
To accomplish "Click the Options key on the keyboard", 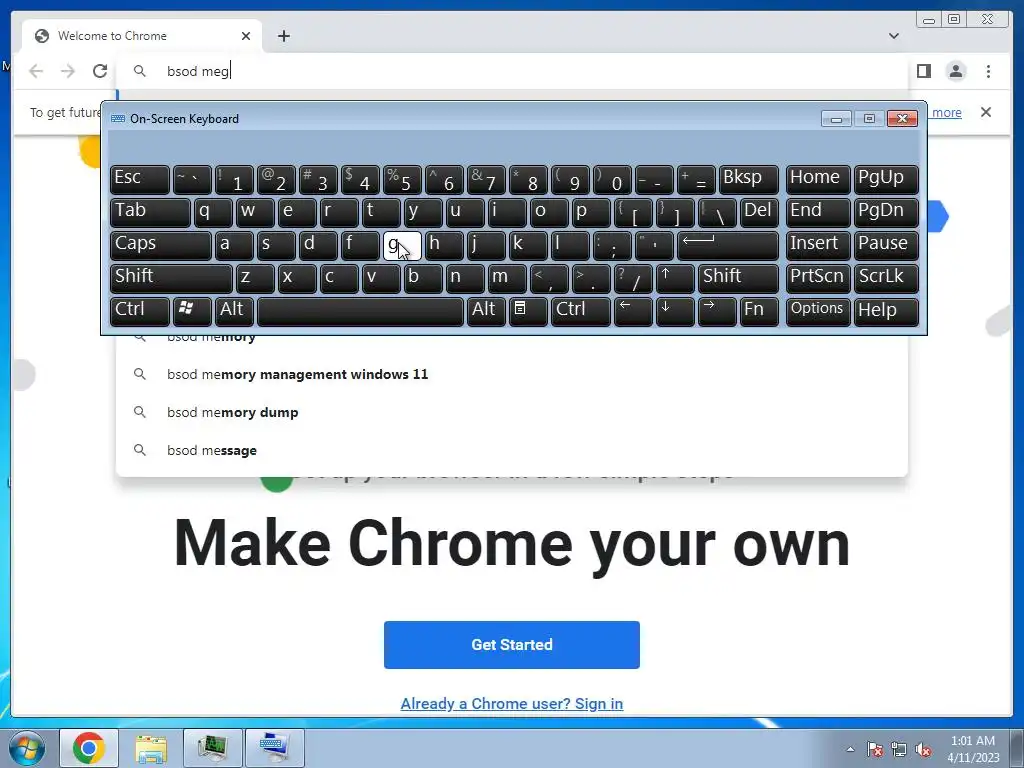I will (818, 311).
